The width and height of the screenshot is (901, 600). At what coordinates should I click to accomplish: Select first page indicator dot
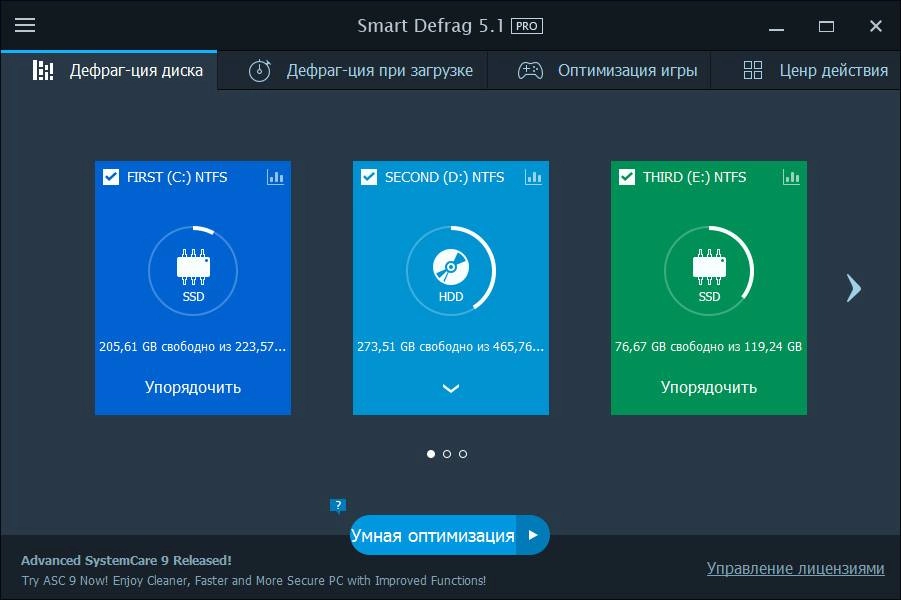(x=431, y=454)
